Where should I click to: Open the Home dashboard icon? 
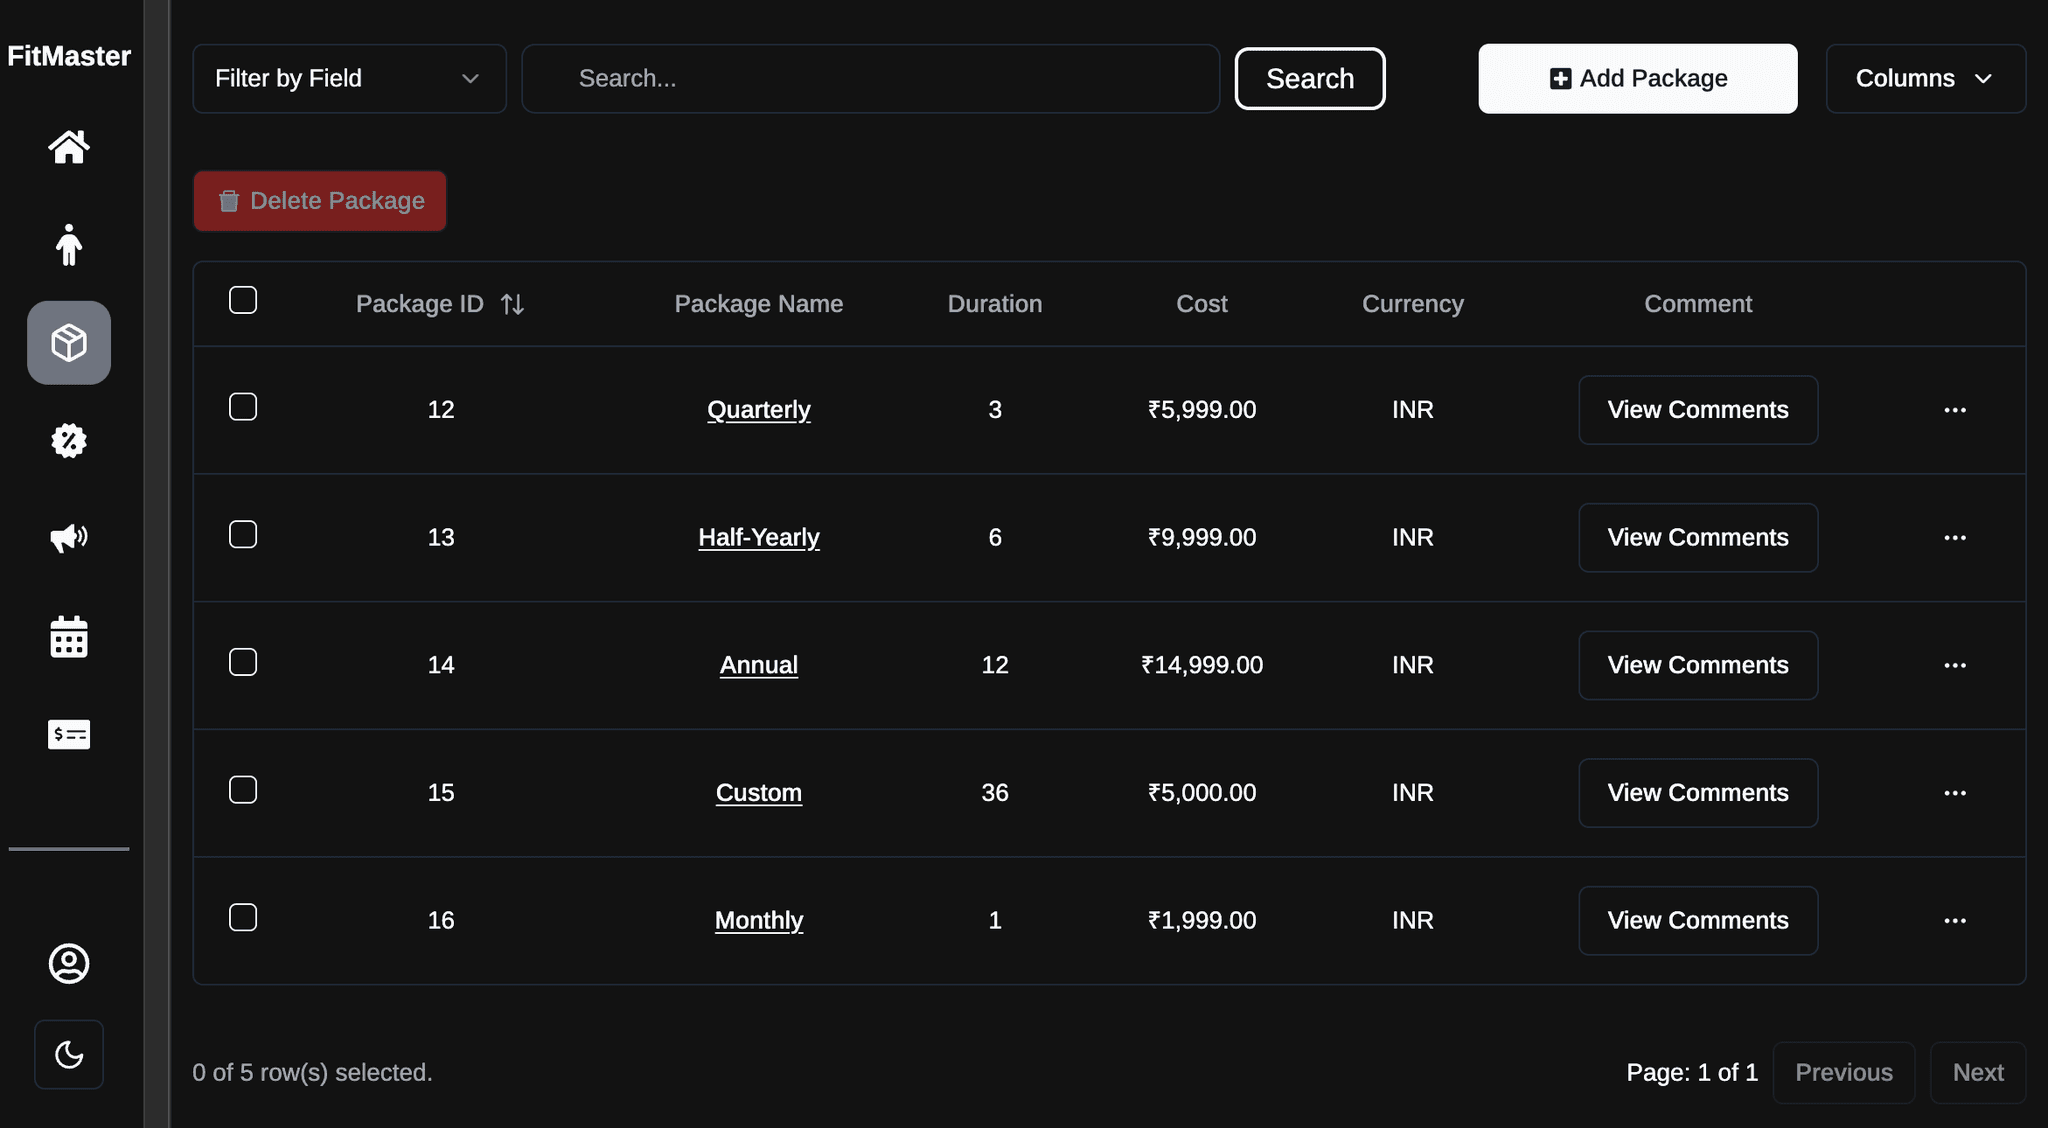pyautogui.click(x=68, y=147)
